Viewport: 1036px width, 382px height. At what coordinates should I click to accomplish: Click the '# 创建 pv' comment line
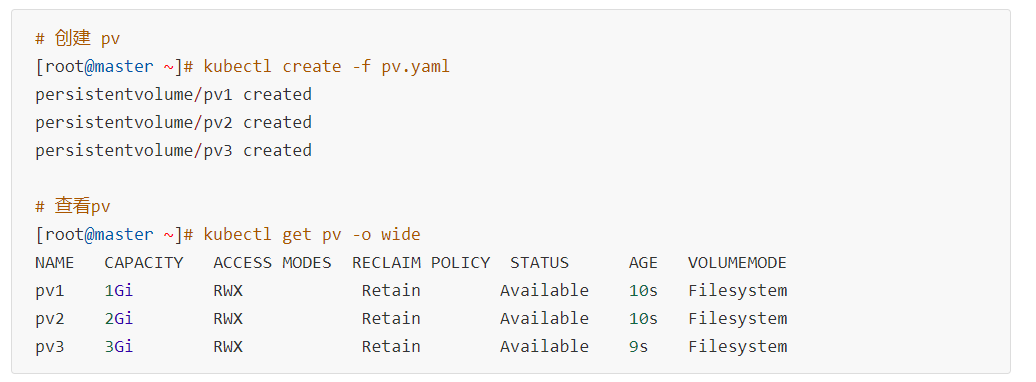77,38
